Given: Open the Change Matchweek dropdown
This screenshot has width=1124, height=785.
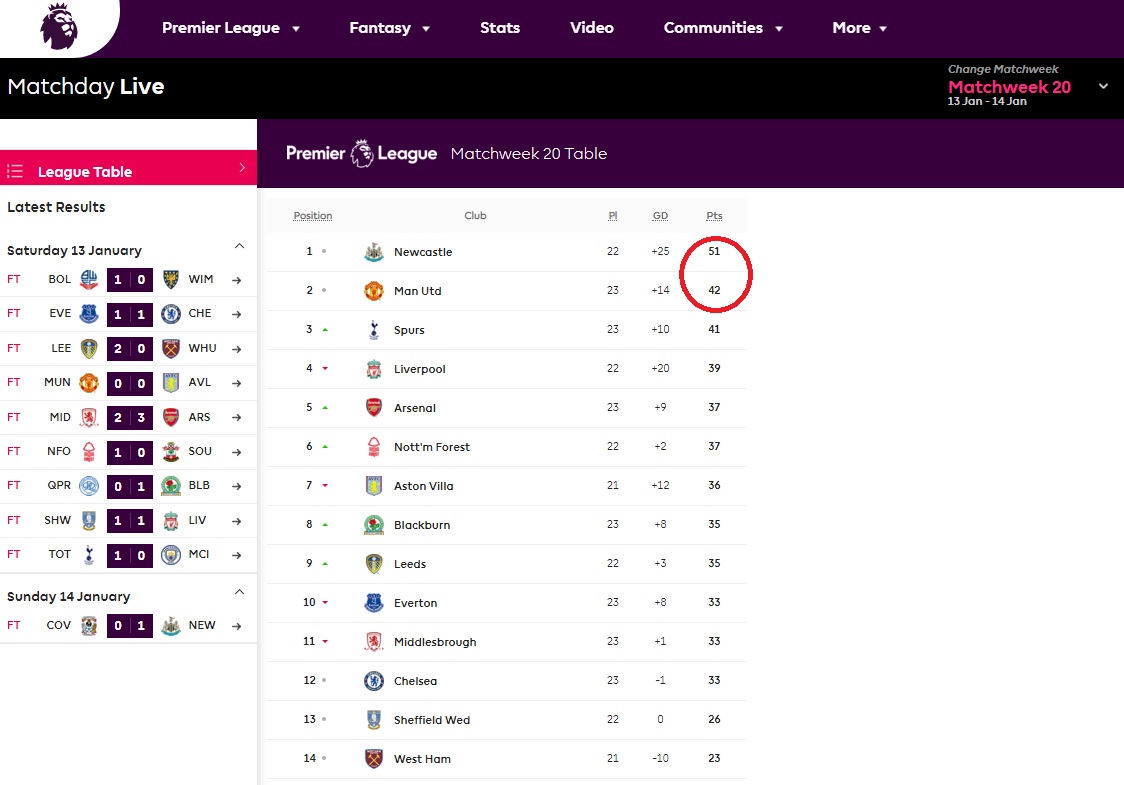Looking at the screenshot, I should click(1103, 86).
